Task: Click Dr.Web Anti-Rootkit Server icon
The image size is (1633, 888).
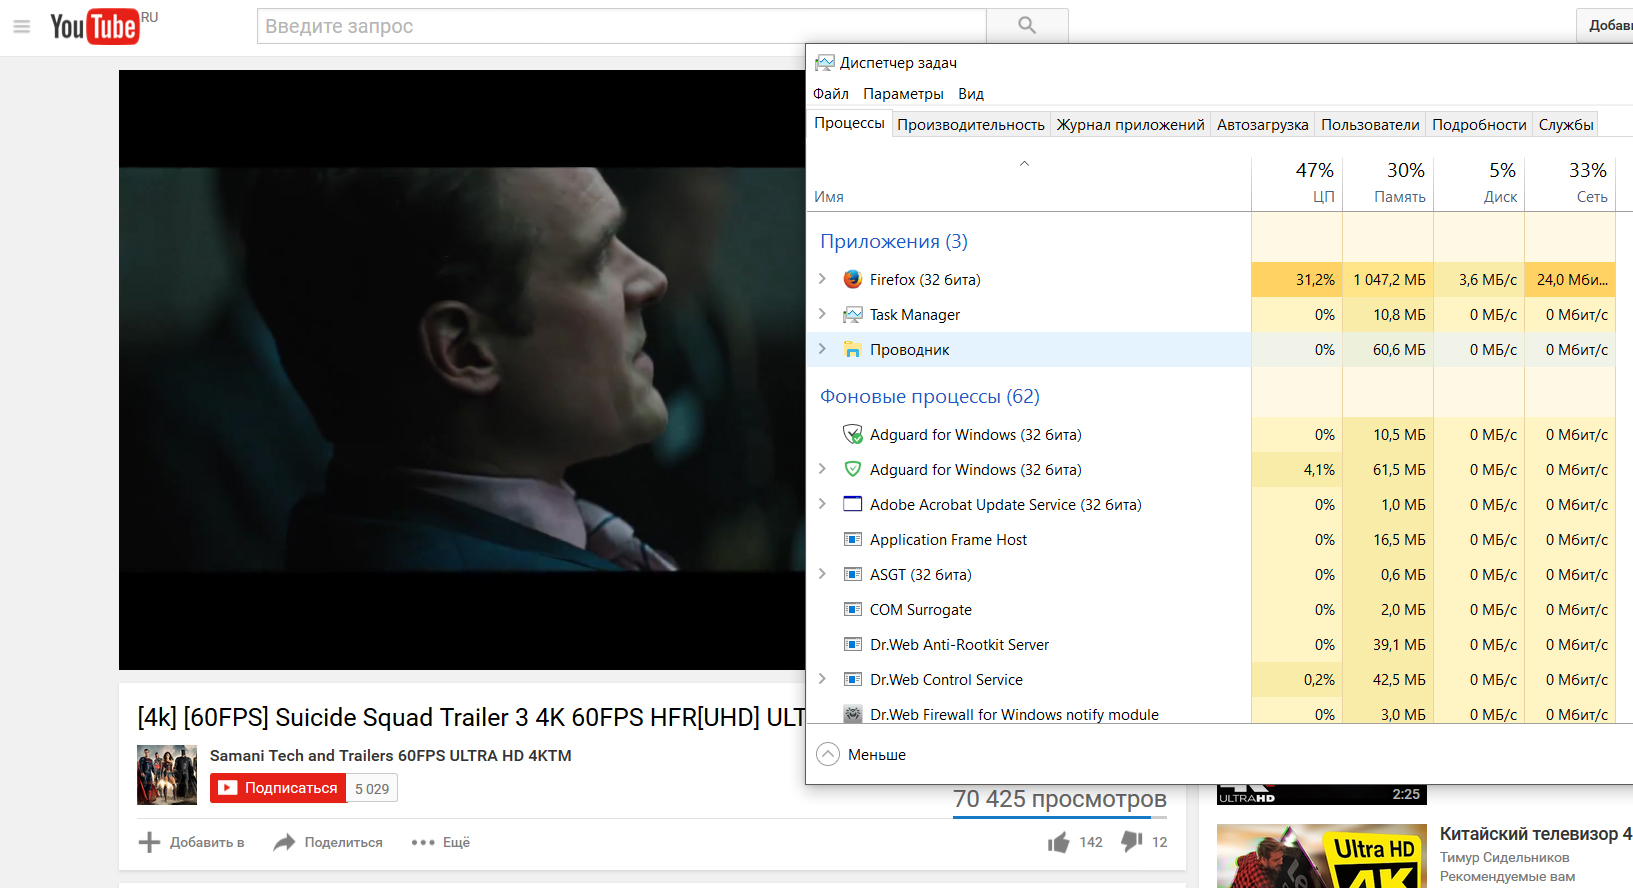Action: click(x=852, y=644)
